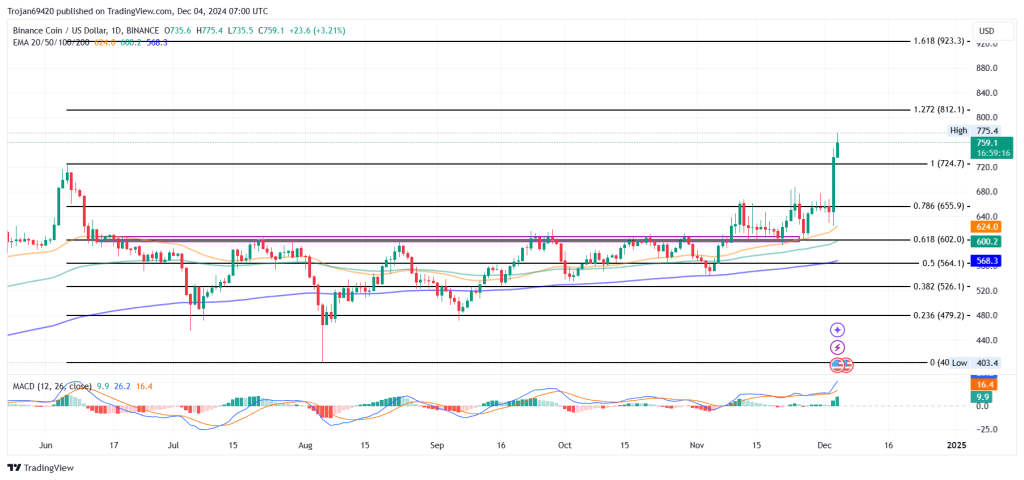Click the High 775.4 price label
This screenshot has height=480, width=1024.
[x=974, y=131]
